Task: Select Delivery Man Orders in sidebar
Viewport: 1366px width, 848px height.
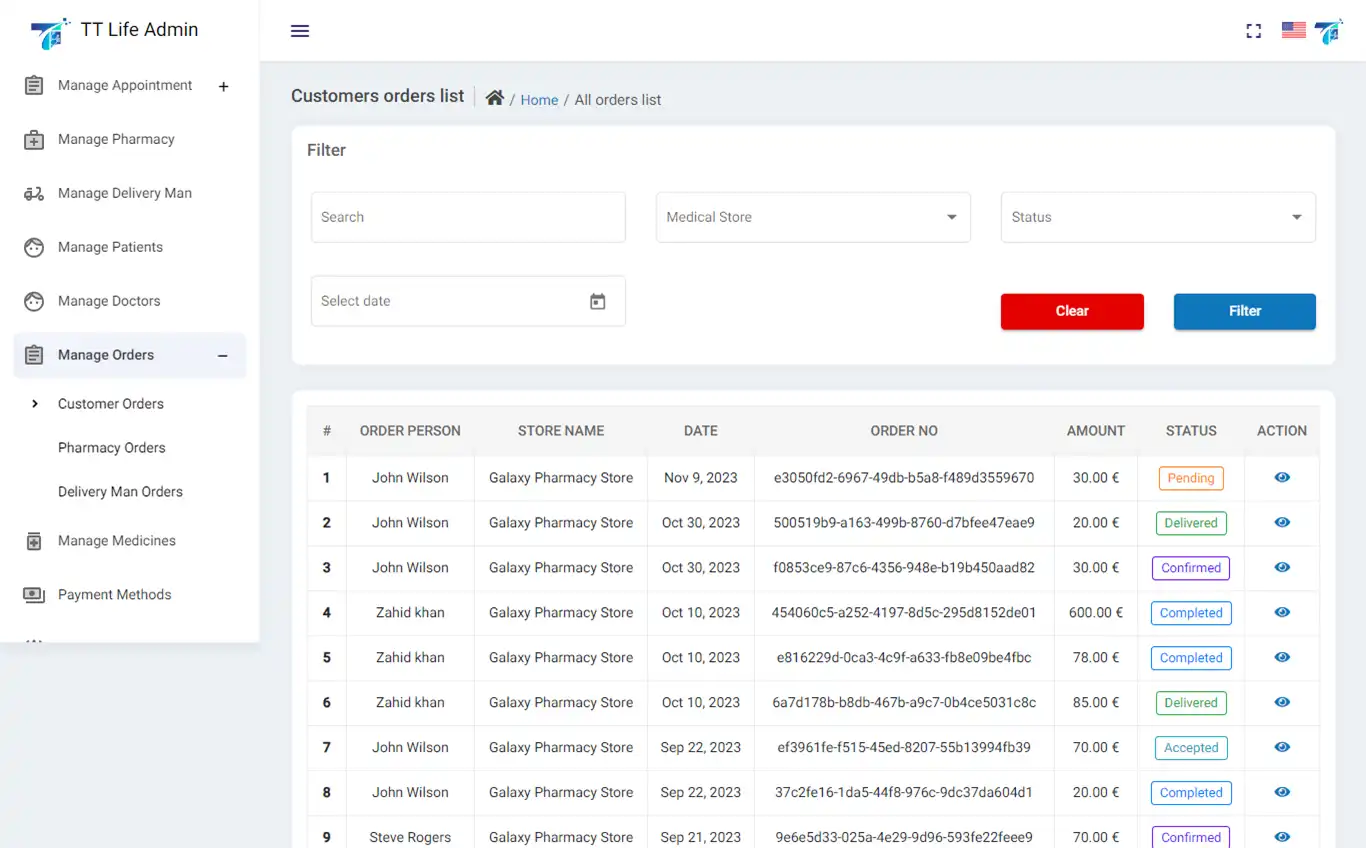Action: pos(120,492)
